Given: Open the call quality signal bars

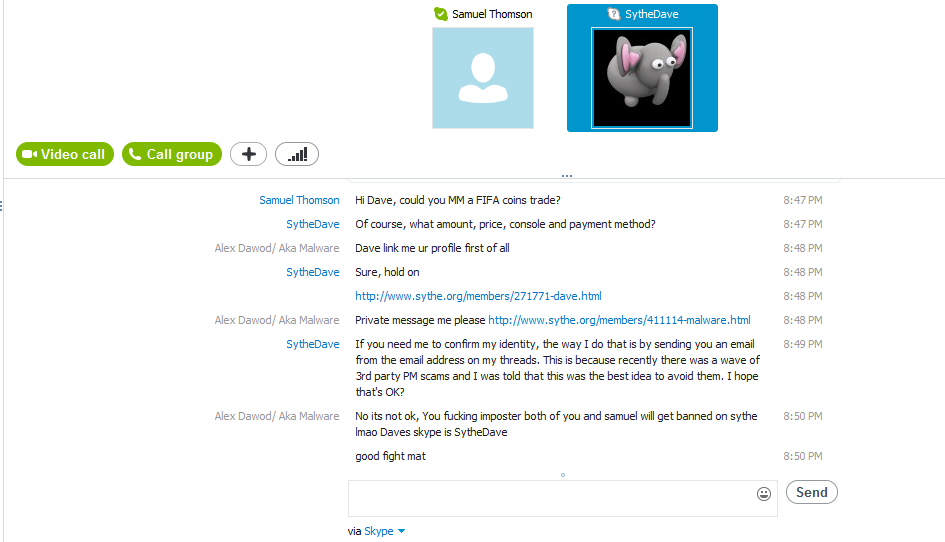Looking at the screenshot, I should click(297, 154).
